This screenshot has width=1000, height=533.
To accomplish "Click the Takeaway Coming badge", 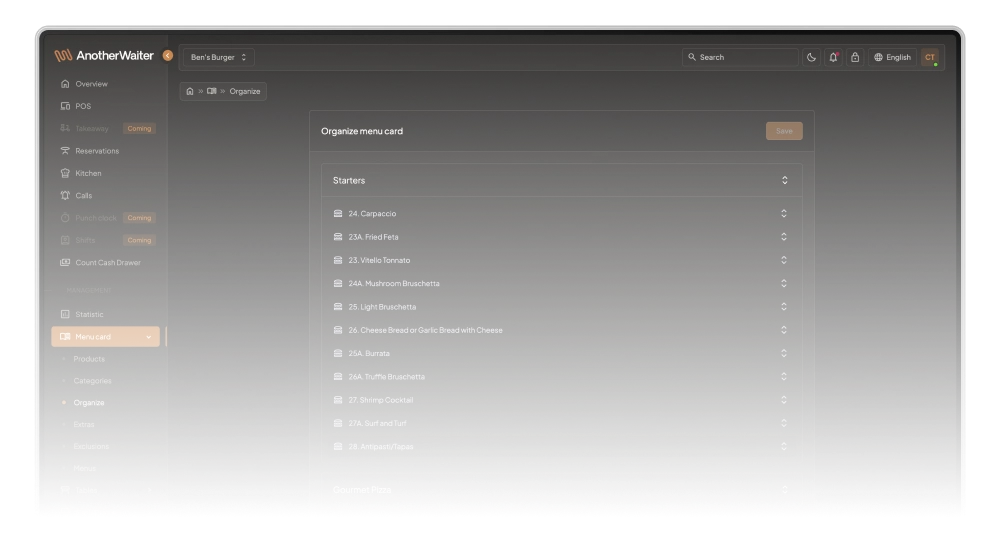I will coord(139,128).
